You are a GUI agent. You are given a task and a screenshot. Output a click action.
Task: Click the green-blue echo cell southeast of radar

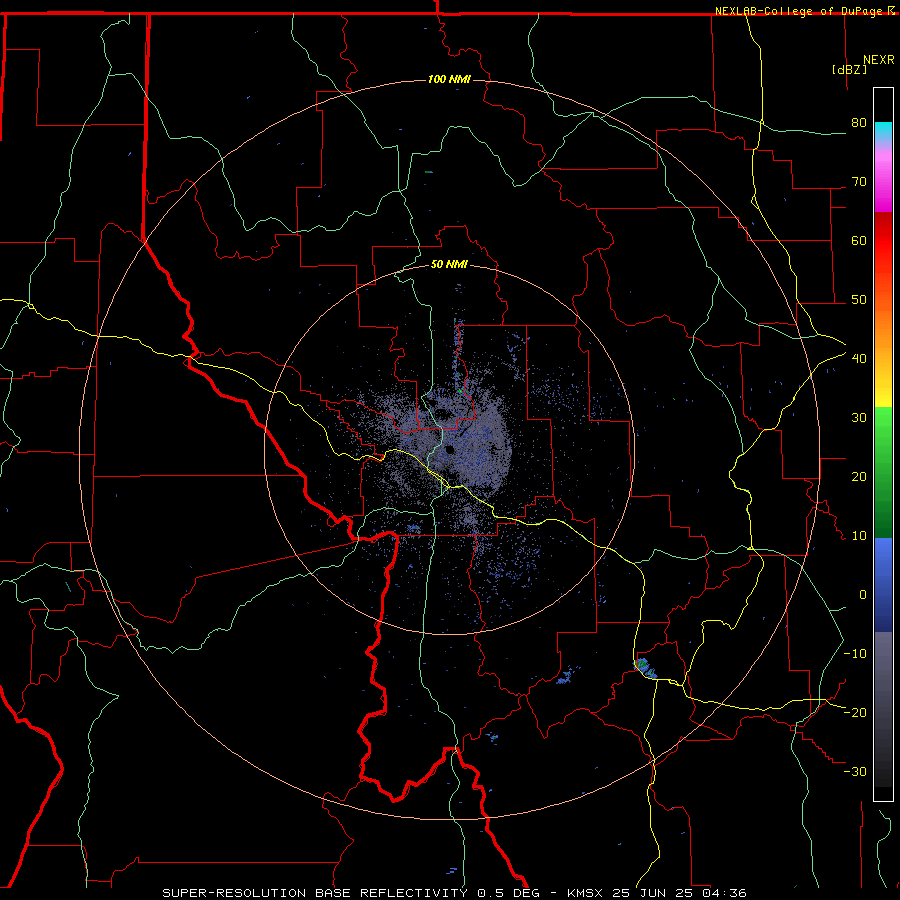coord(646,668)
